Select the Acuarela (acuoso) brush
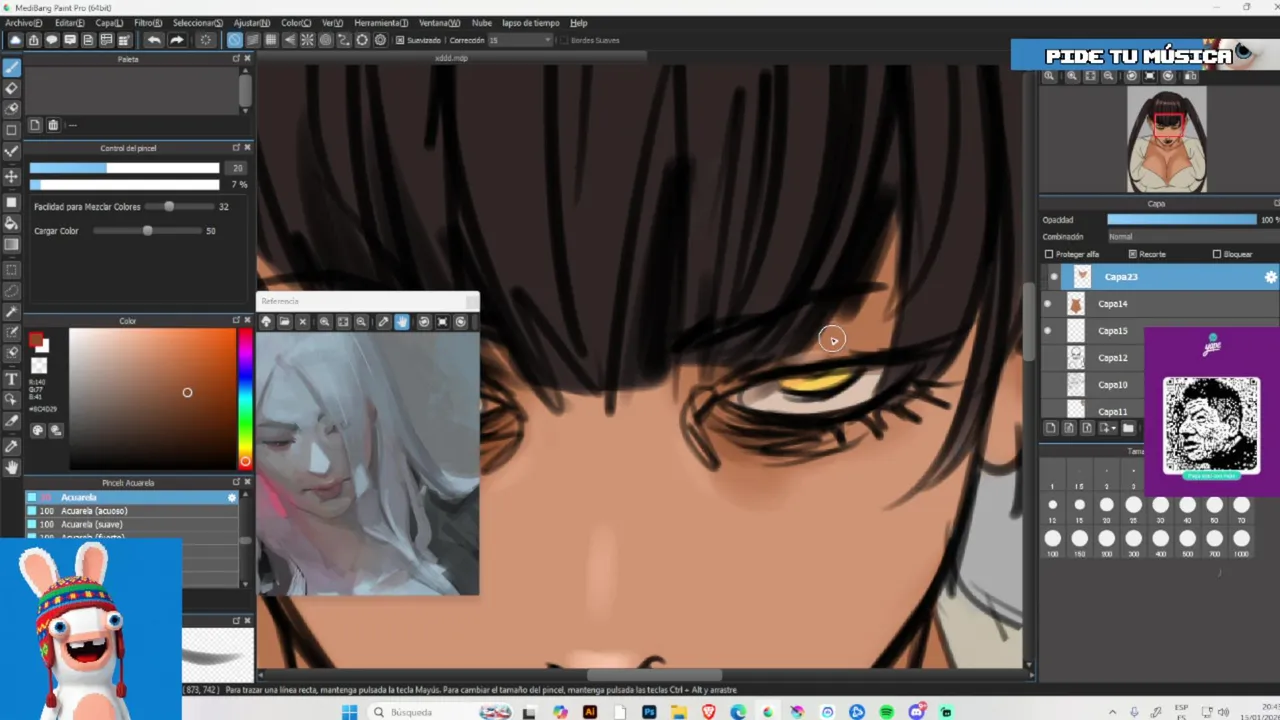This screenshot has height=720, width=1280. point(132,511)
